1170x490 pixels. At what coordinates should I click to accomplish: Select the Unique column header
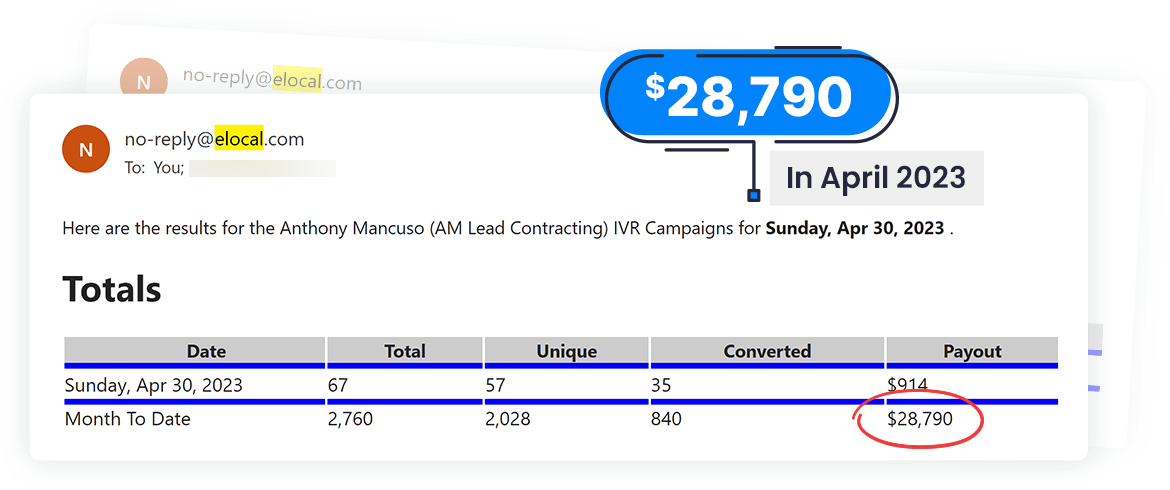[567, 351]
